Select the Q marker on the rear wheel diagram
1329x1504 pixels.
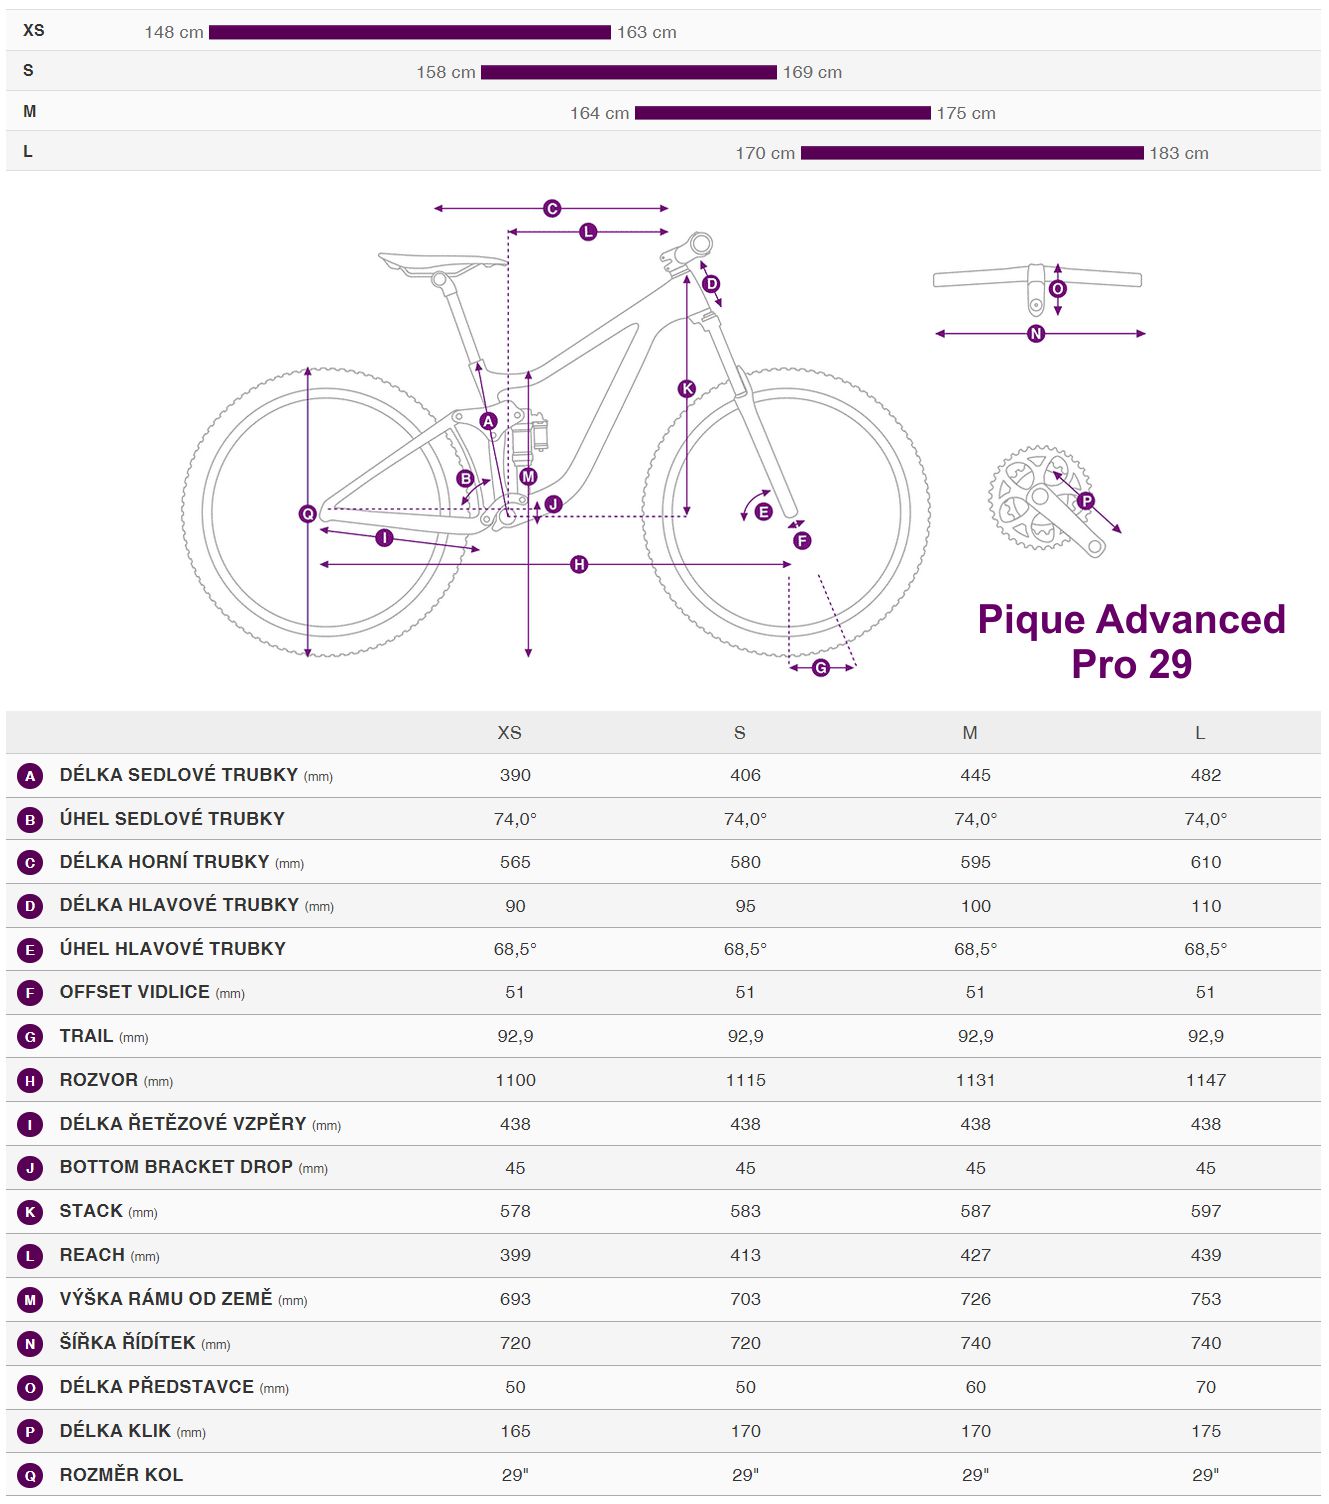click(x=308, y=514)
